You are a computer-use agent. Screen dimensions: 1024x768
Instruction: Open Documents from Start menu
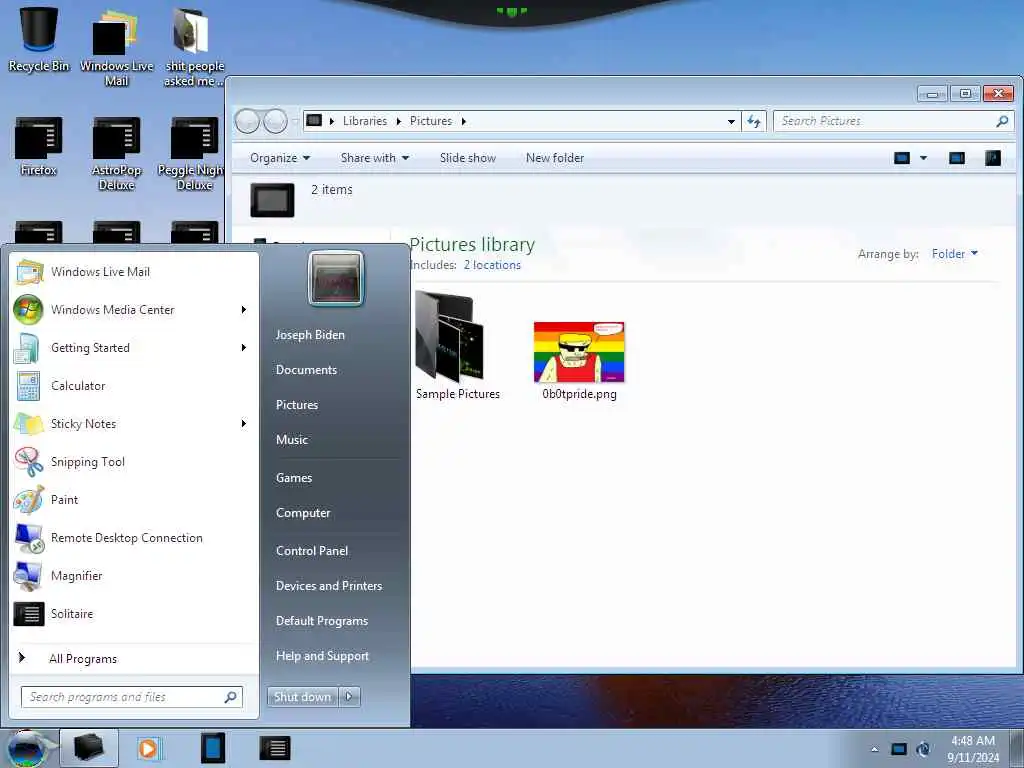pos(306,370)
